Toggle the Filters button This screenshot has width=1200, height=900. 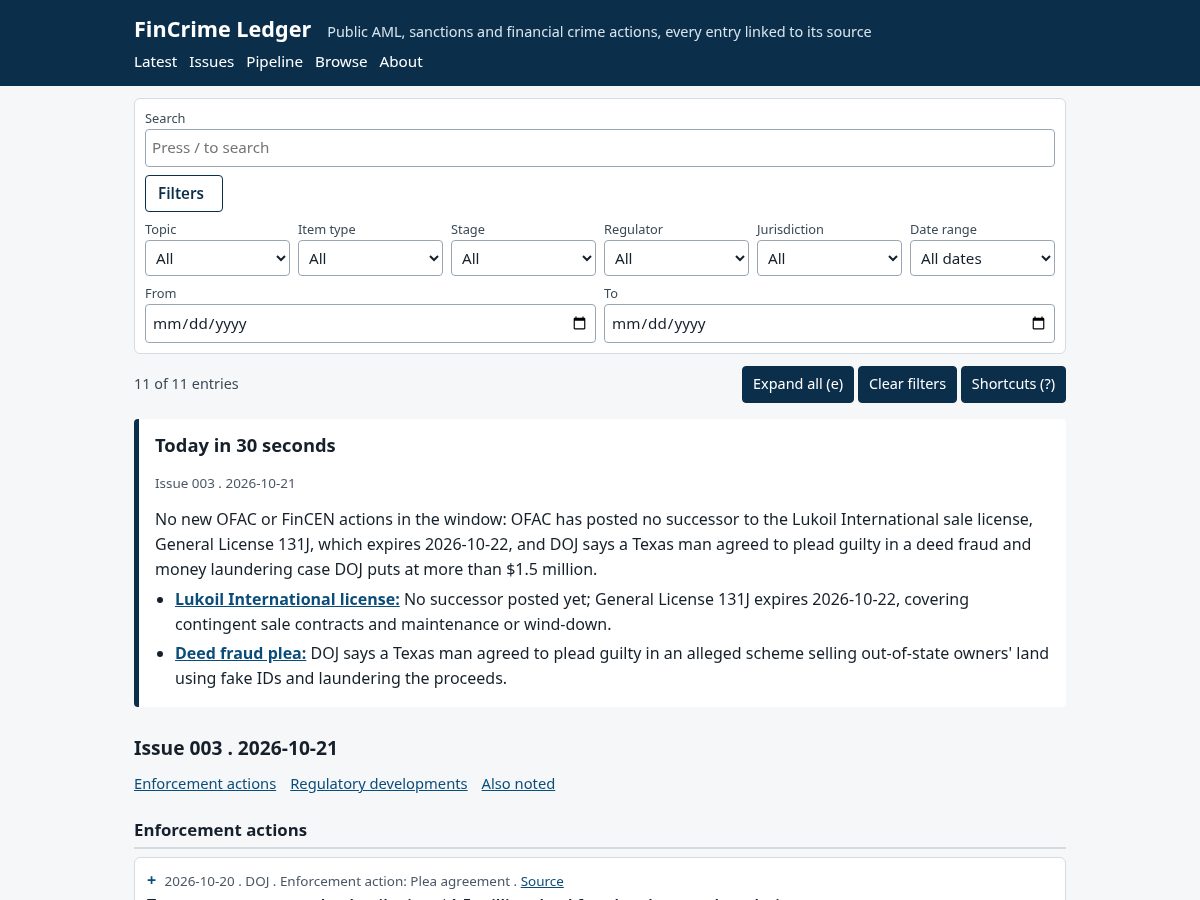(184, 193)
